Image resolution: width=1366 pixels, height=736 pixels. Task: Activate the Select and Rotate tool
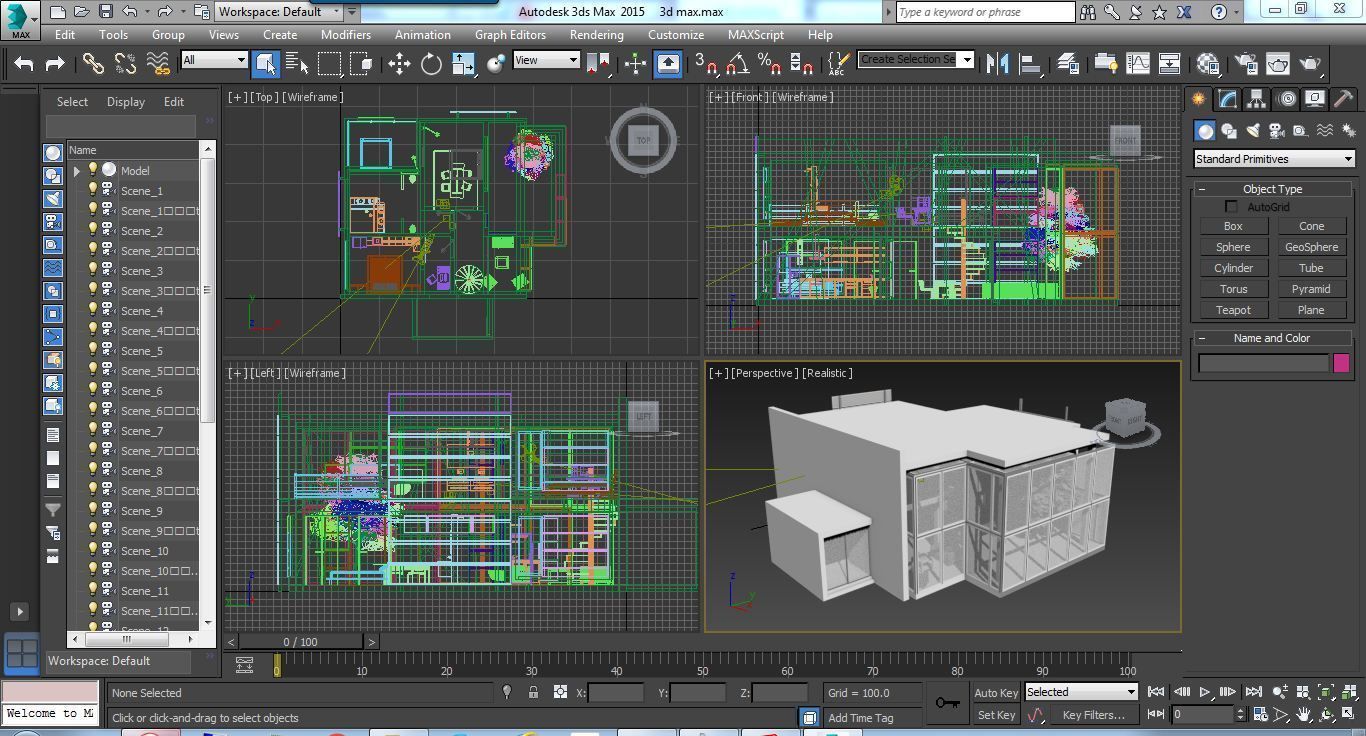point(431,64)
